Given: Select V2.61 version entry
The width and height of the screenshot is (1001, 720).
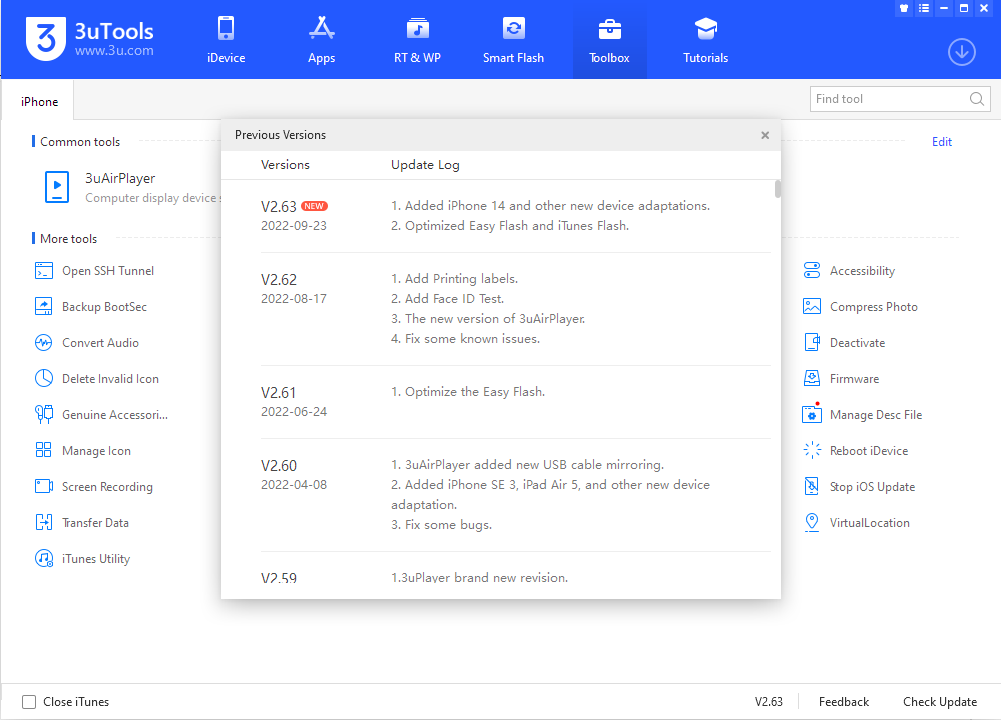Looking at the screenshot, I should (278, 393).
